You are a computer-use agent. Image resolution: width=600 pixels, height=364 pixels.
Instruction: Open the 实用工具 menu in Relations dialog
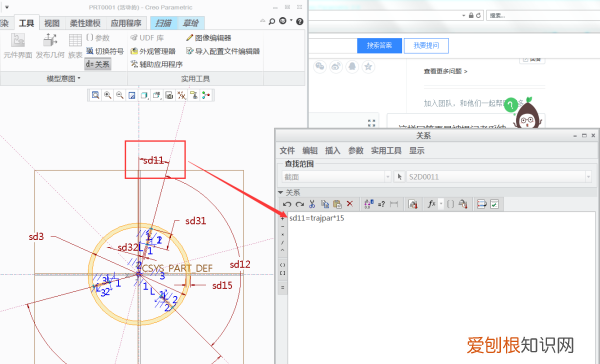coord(386,150)
